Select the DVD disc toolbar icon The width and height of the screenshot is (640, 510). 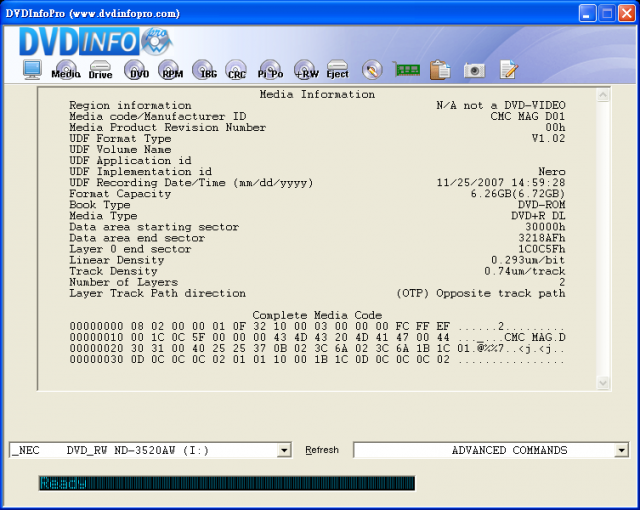tap(136, 70)
